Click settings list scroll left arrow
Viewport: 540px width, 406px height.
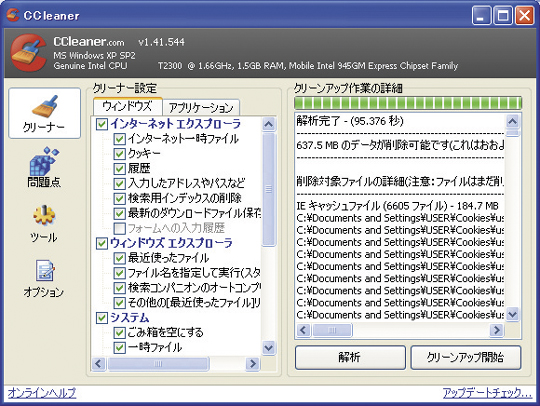[99, 364]
